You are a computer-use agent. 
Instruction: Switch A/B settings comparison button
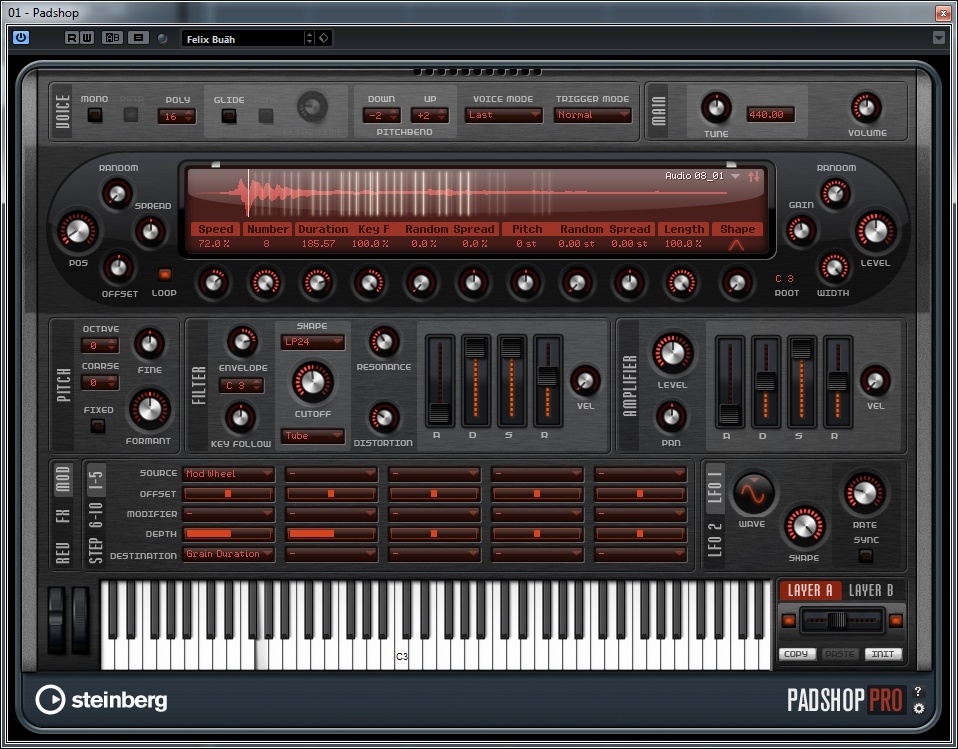coord(112,38)
